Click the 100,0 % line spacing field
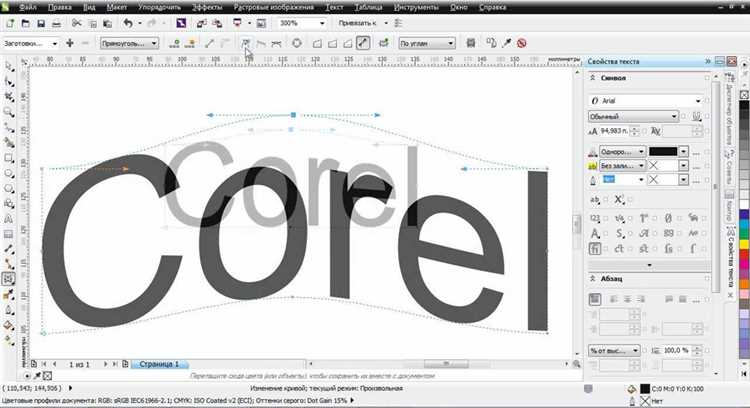 point(677,351)
